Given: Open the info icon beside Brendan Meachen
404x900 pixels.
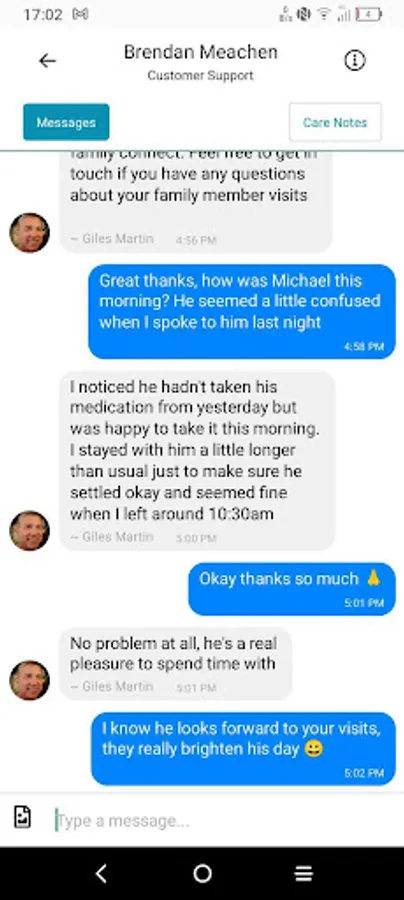Looking at the screenshot, I should 355,60.
